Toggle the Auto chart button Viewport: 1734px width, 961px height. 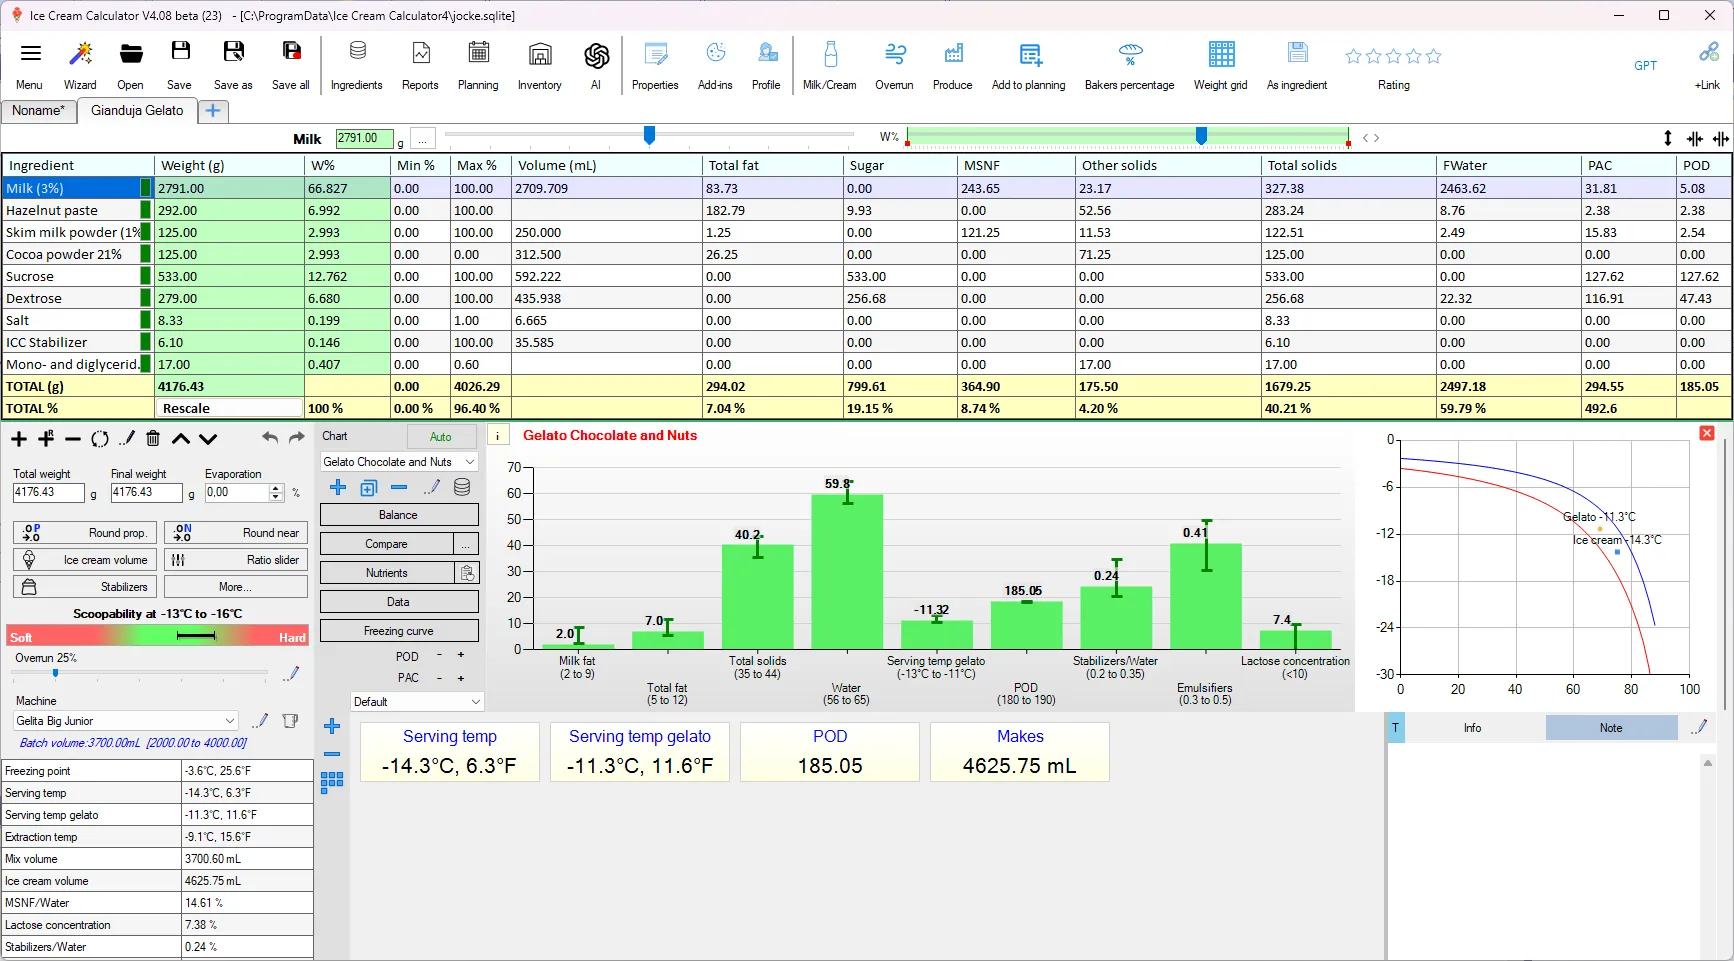coord(441,436)
